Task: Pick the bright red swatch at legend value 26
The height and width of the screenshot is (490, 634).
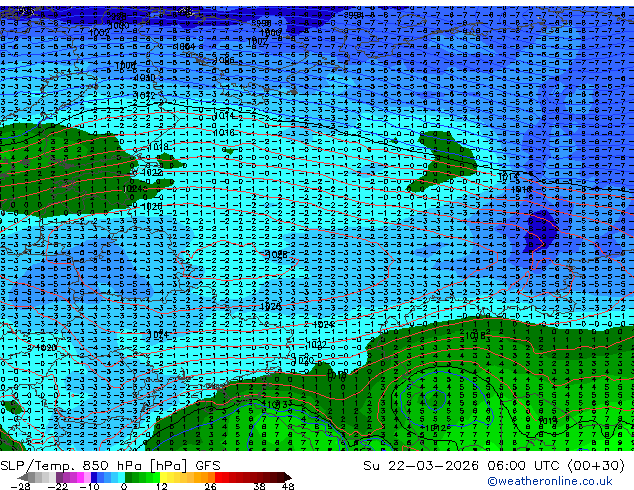Action: click(218, 477)
